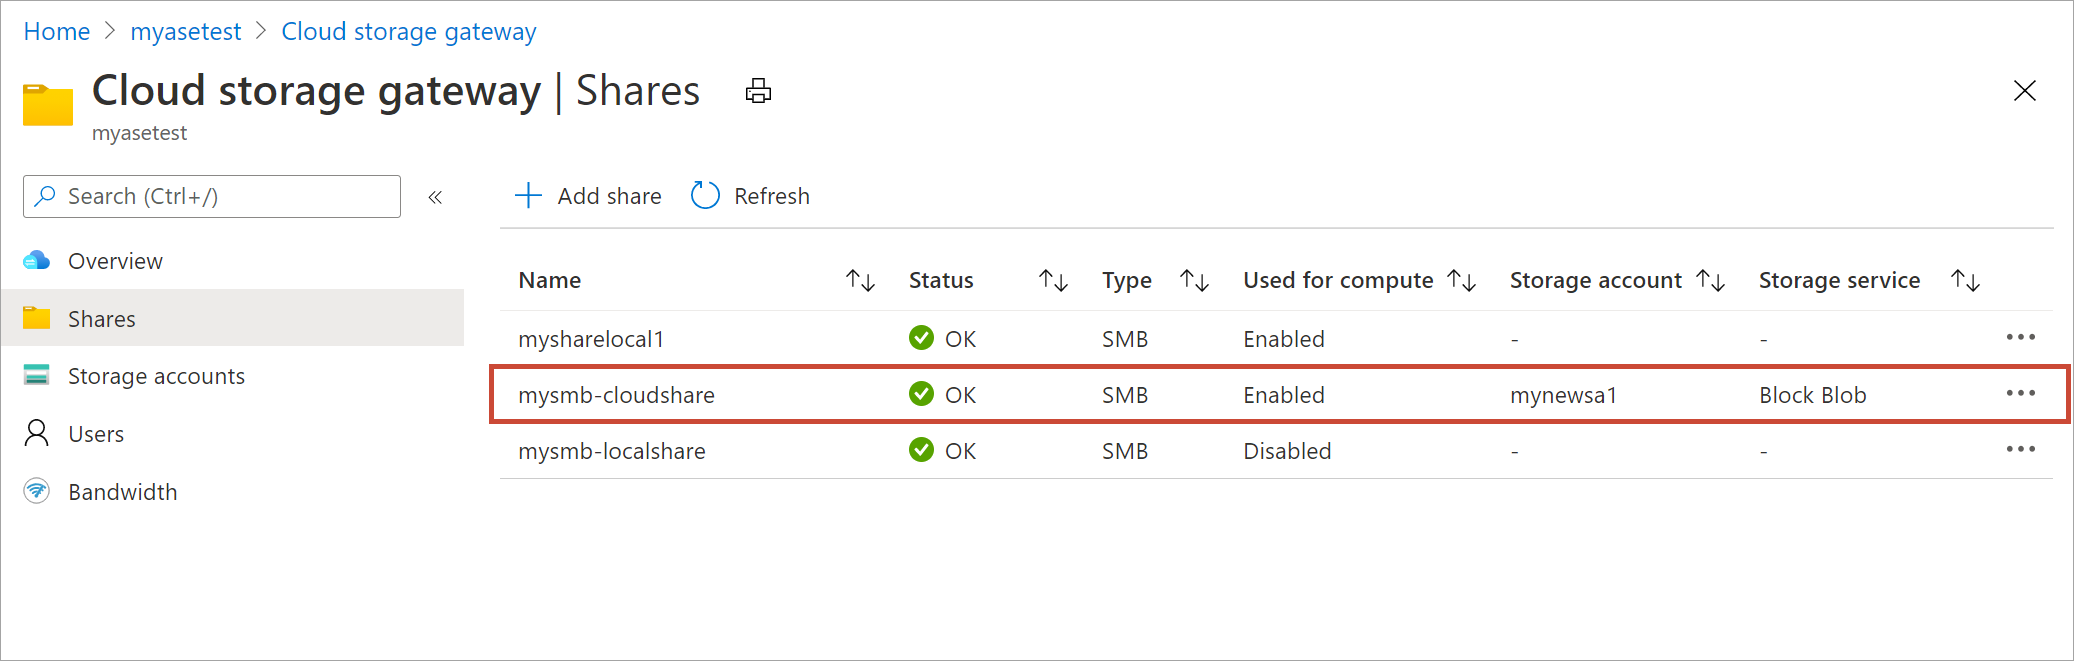Click the Add share plus icon
The image size is (2074, 661).
tap(528, 196)
